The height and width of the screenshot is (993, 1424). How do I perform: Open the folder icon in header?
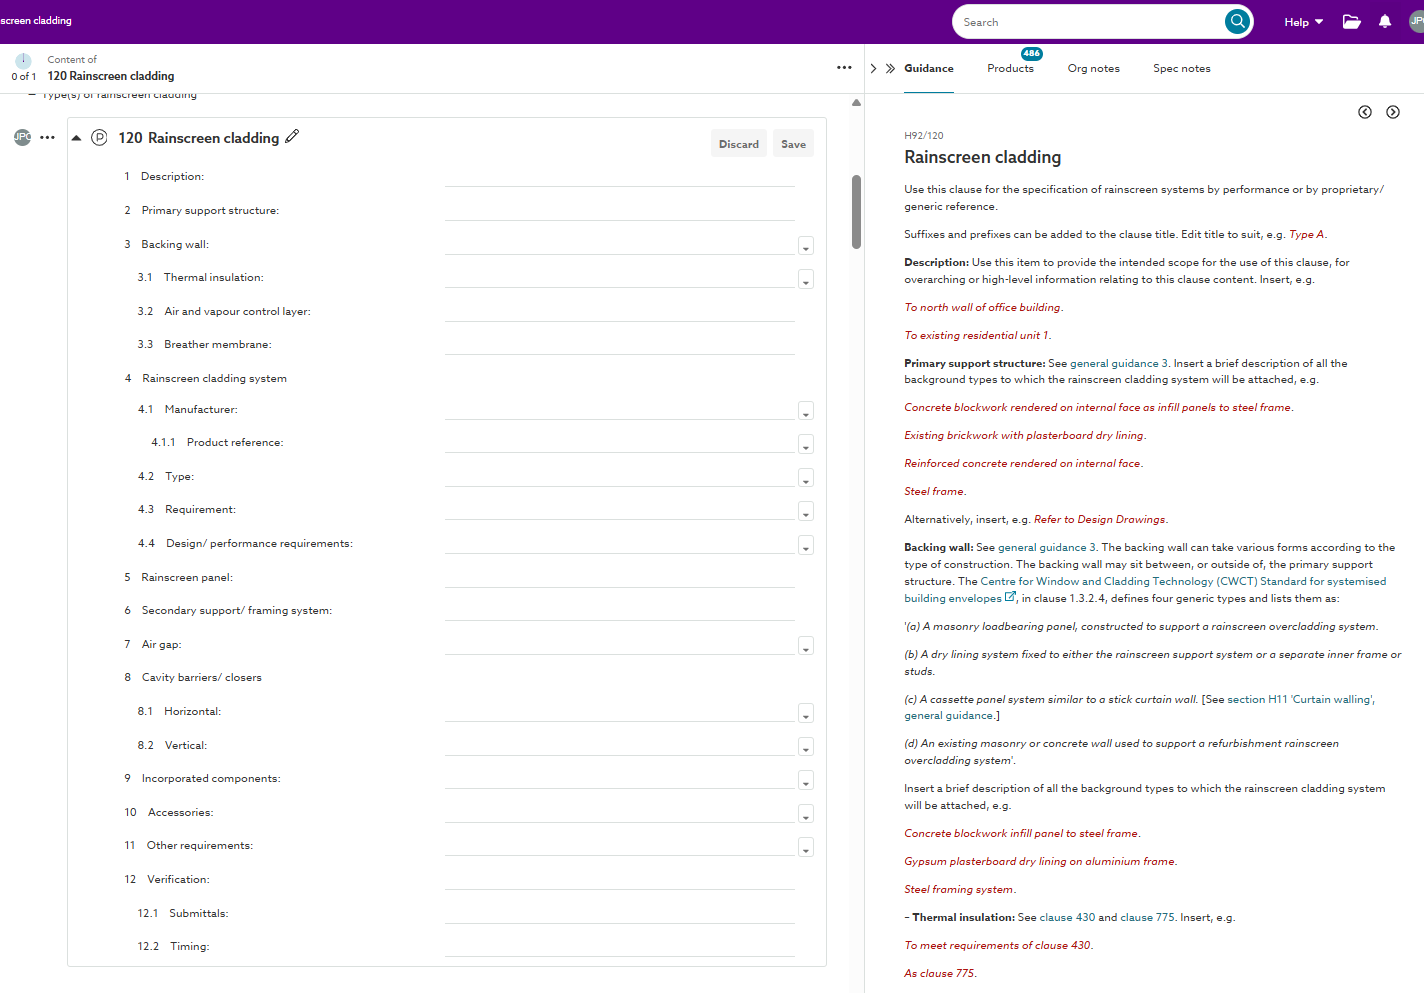pos(1352,22)
